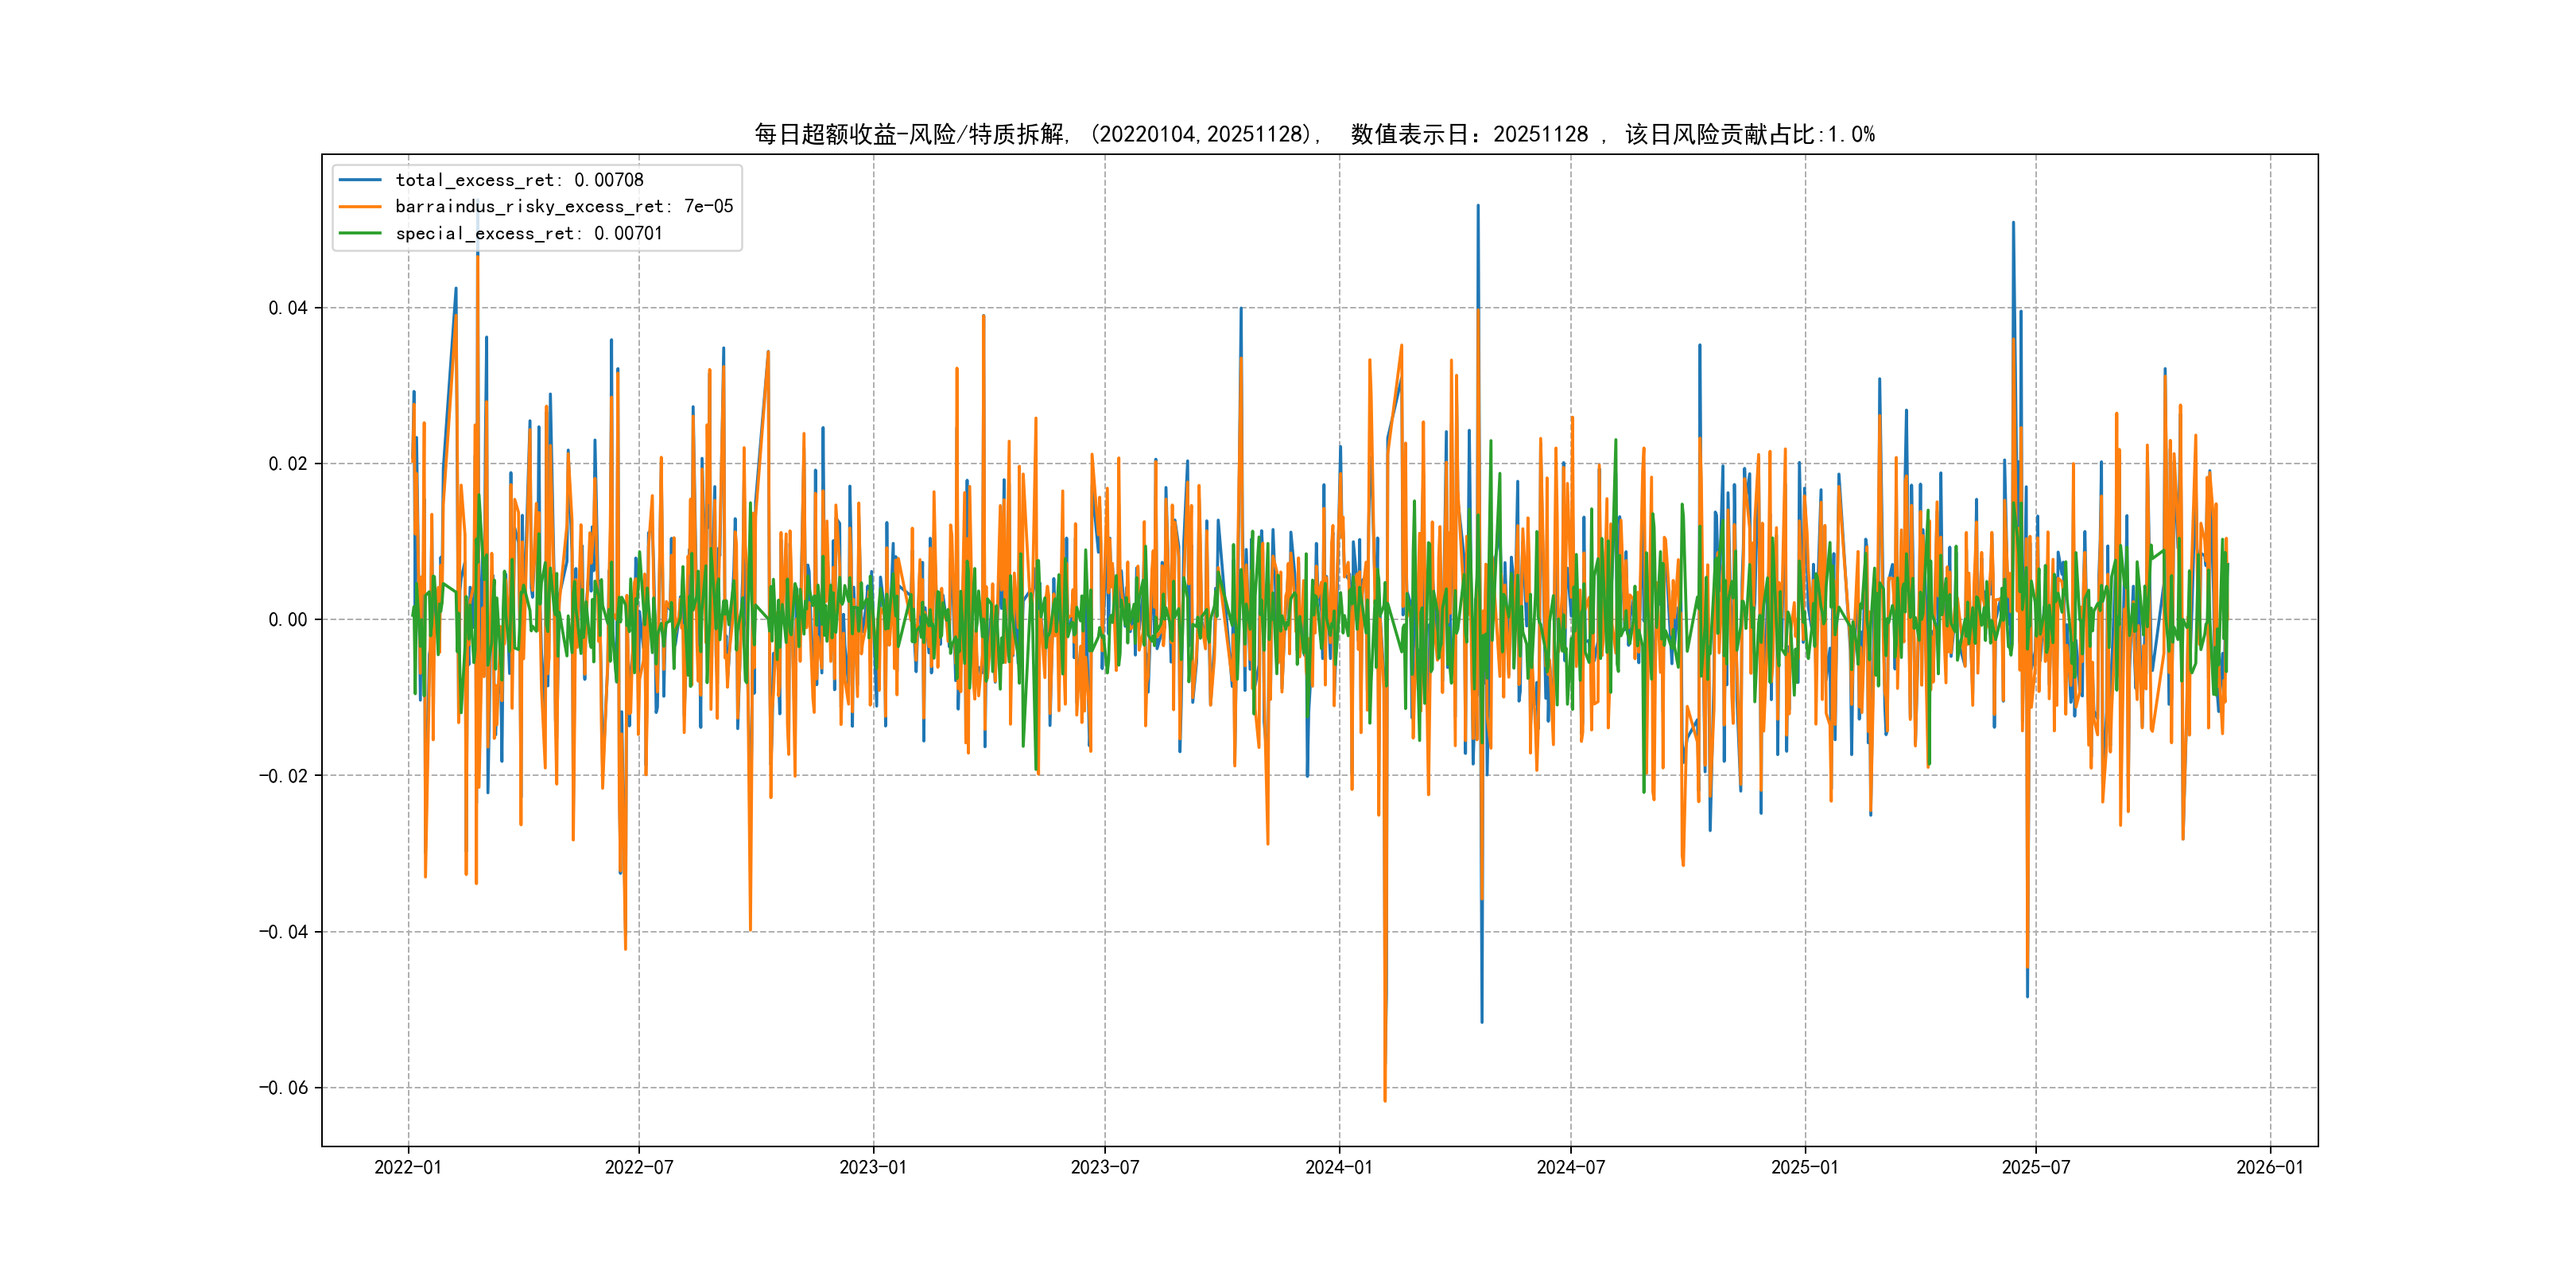This screenshot has width=2576, height=1288.
Task: Click the chart title text
Action: pyautogui.click(x=1314, y=134)
